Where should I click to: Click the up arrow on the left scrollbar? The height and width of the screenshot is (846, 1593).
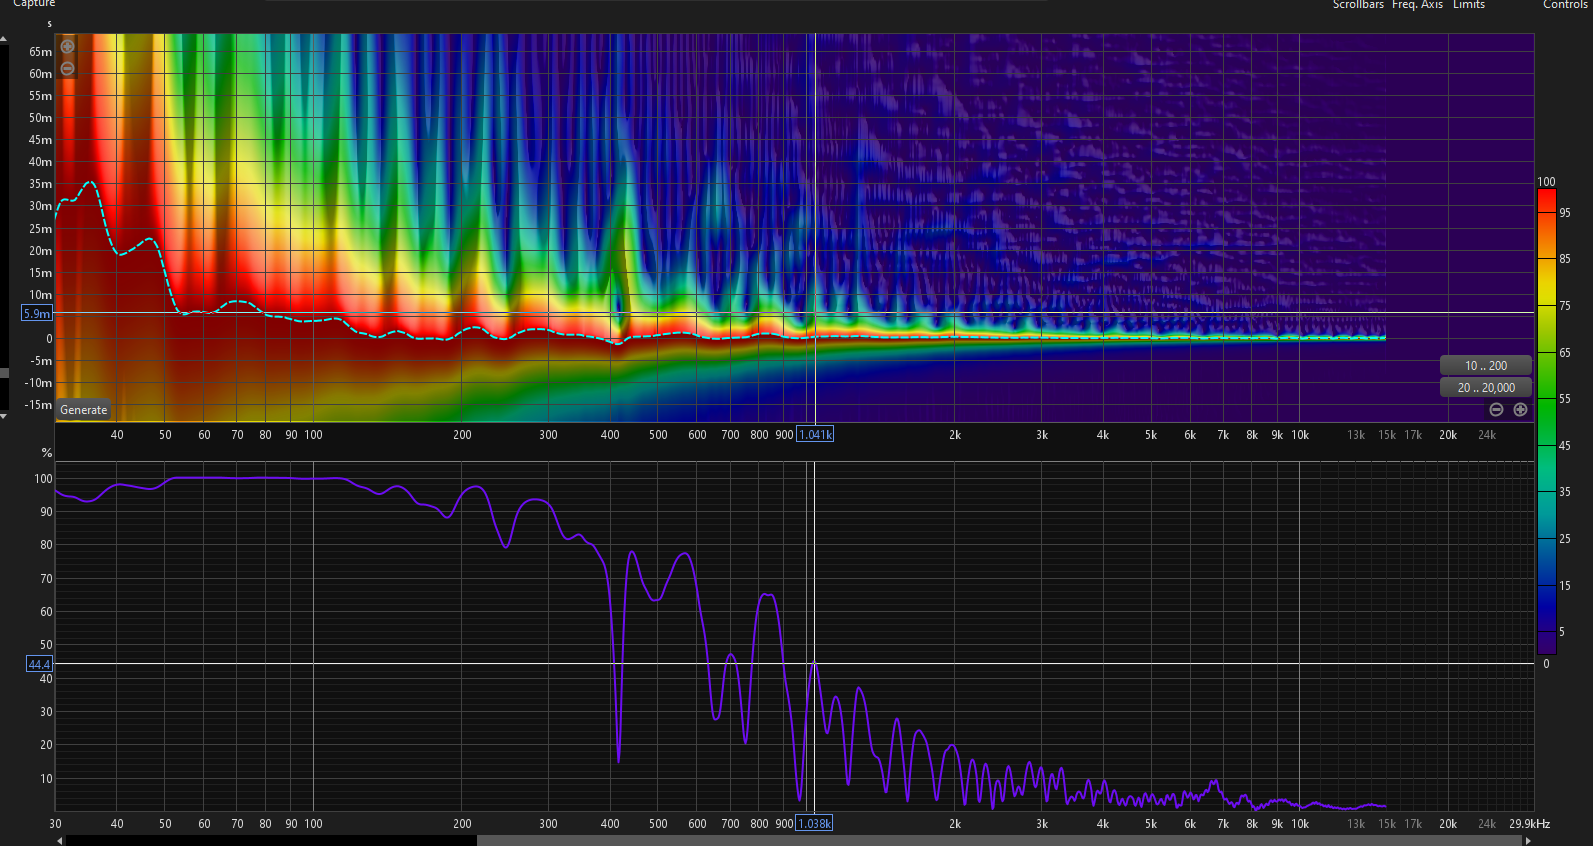[4, 39]
